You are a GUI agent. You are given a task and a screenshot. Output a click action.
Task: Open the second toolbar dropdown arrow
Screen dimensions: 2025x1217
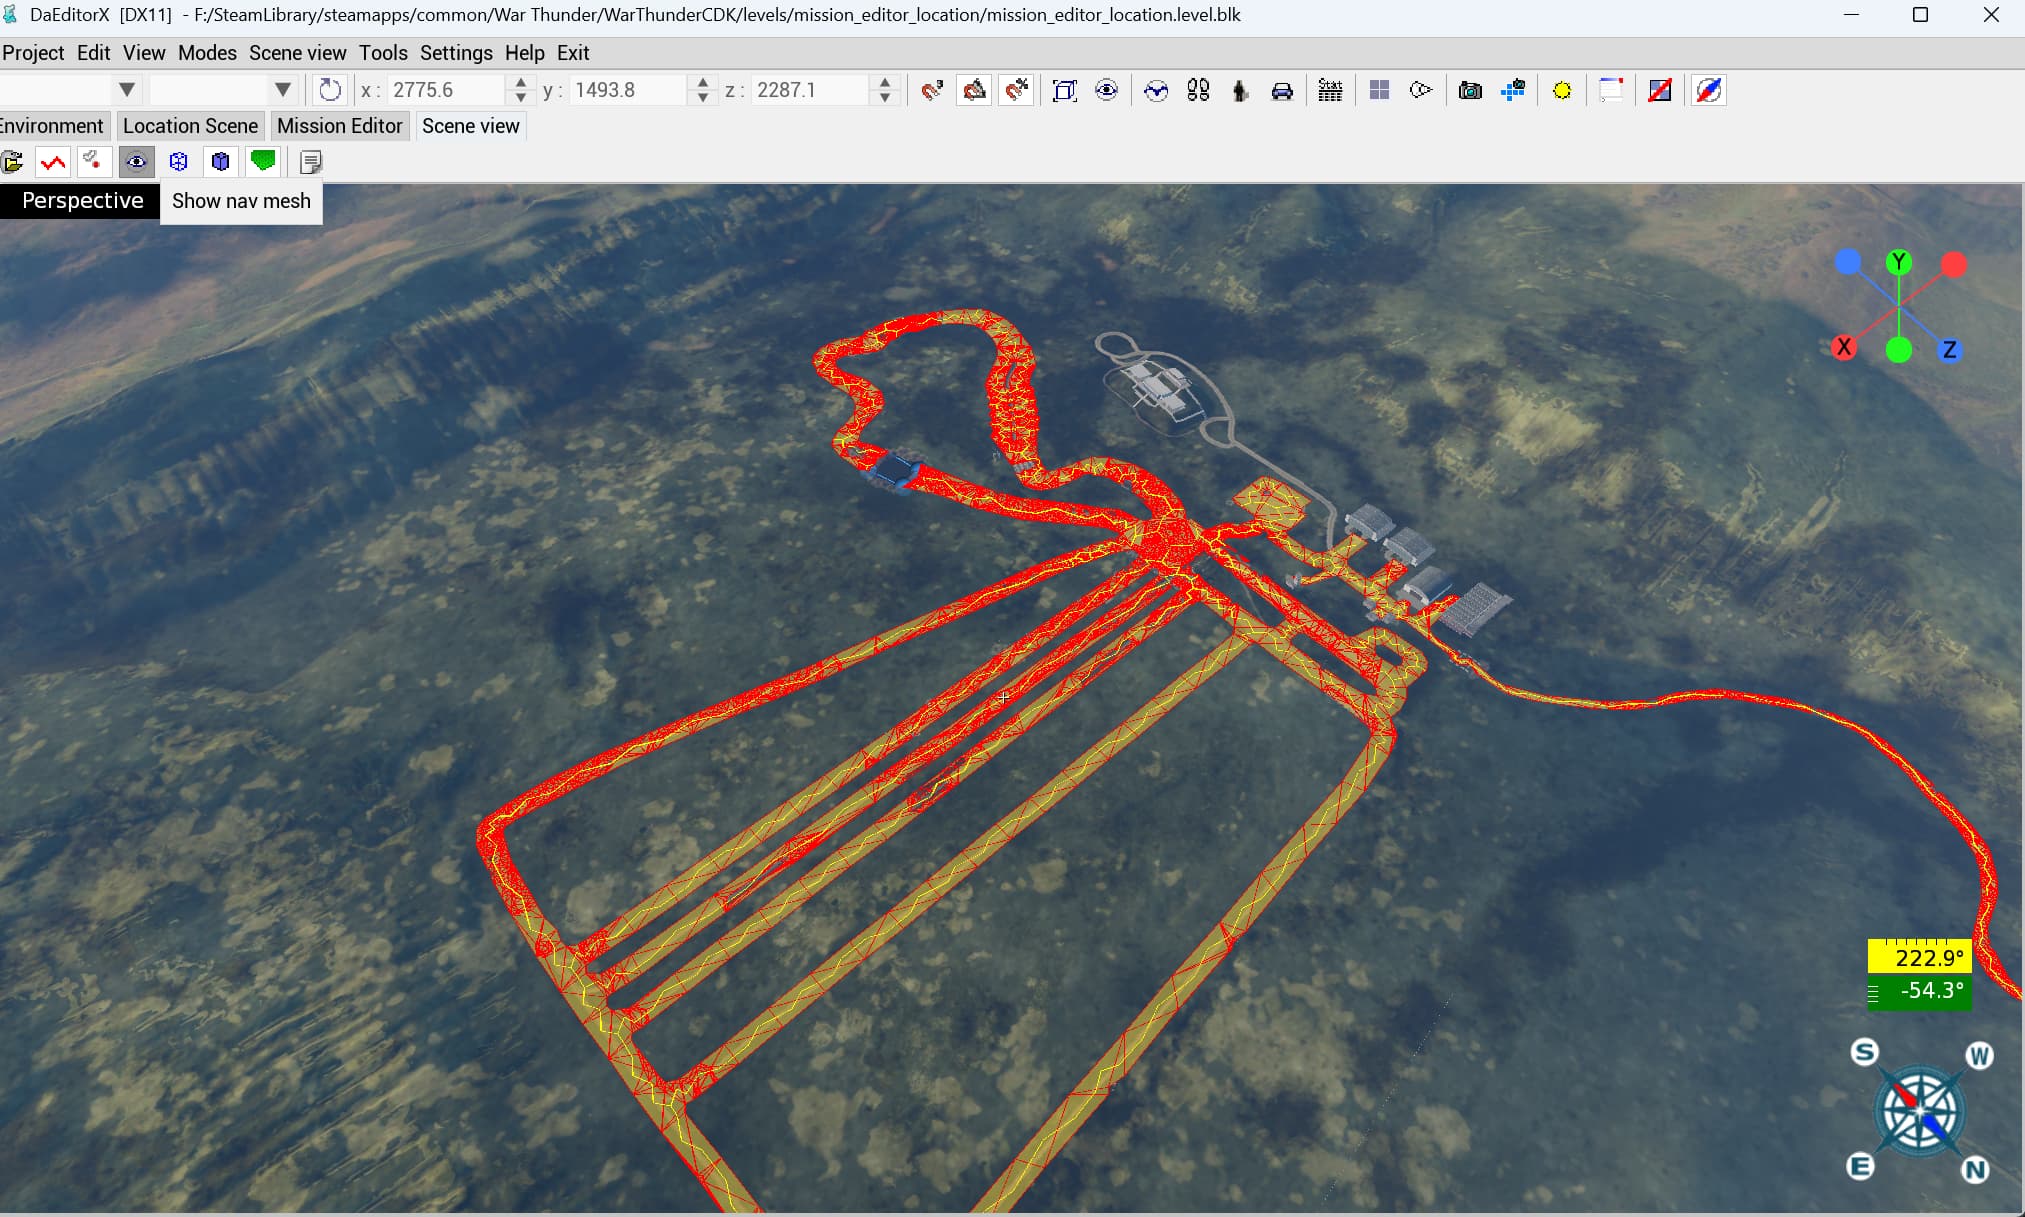click(x=283, y=90)
